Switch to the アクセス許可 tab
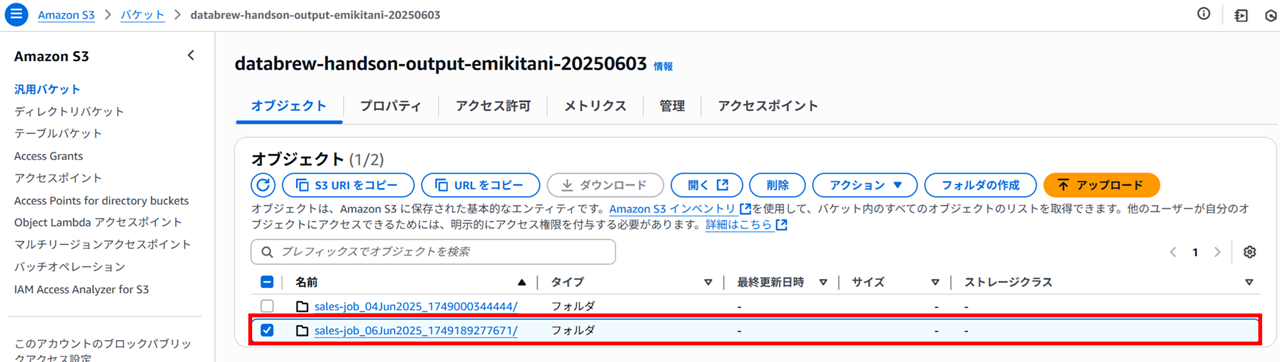This screenshot has height=362, width=1280. pyautogui.click(x=493, y=106)
